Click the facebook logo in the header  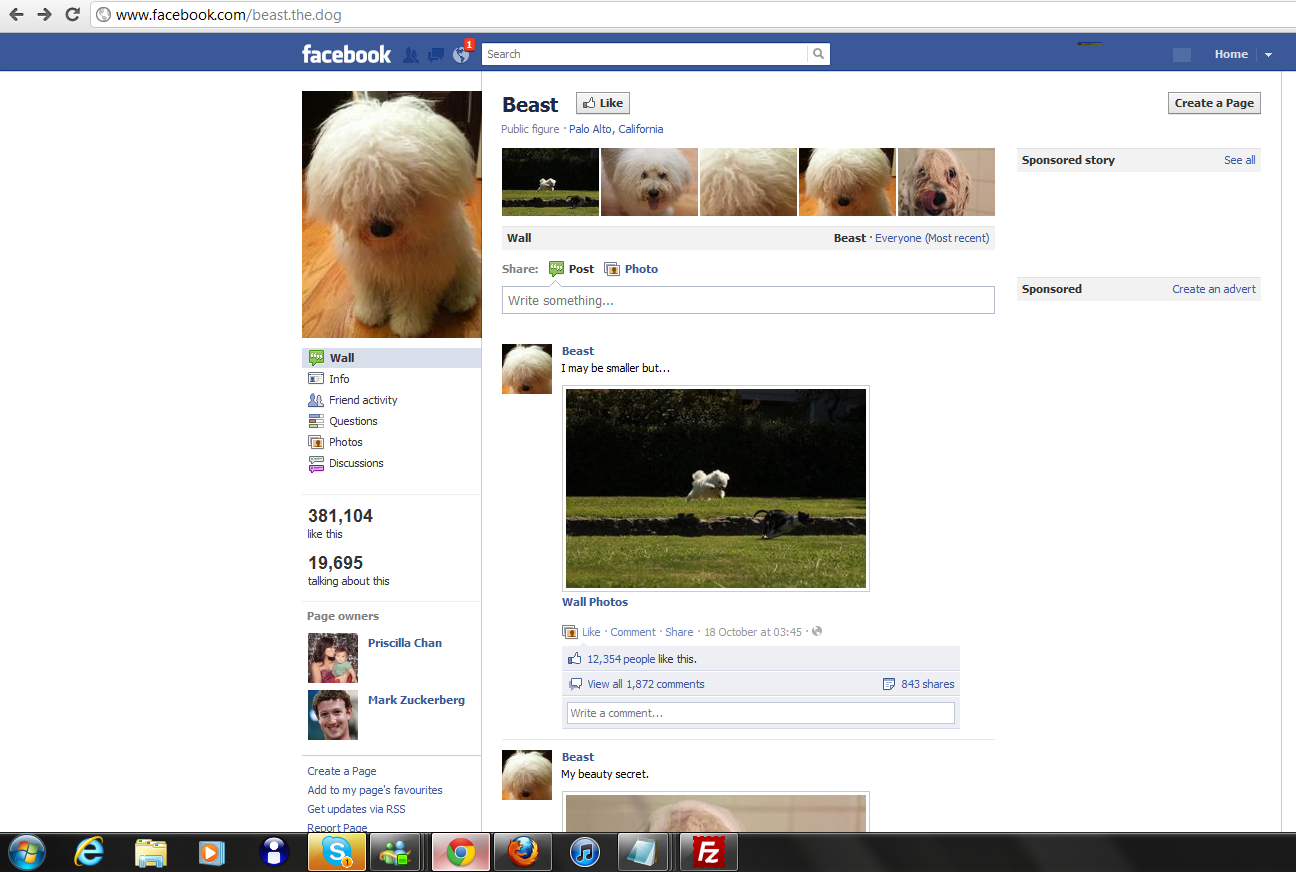point(346,54)
